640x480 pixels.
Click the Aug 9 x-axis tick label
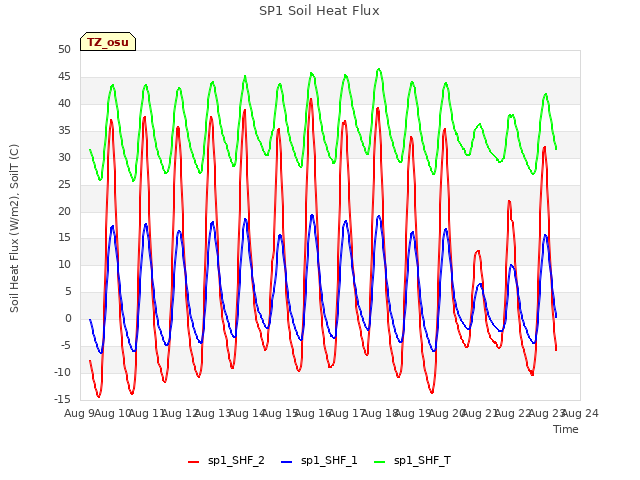click(x=80, y=413)
